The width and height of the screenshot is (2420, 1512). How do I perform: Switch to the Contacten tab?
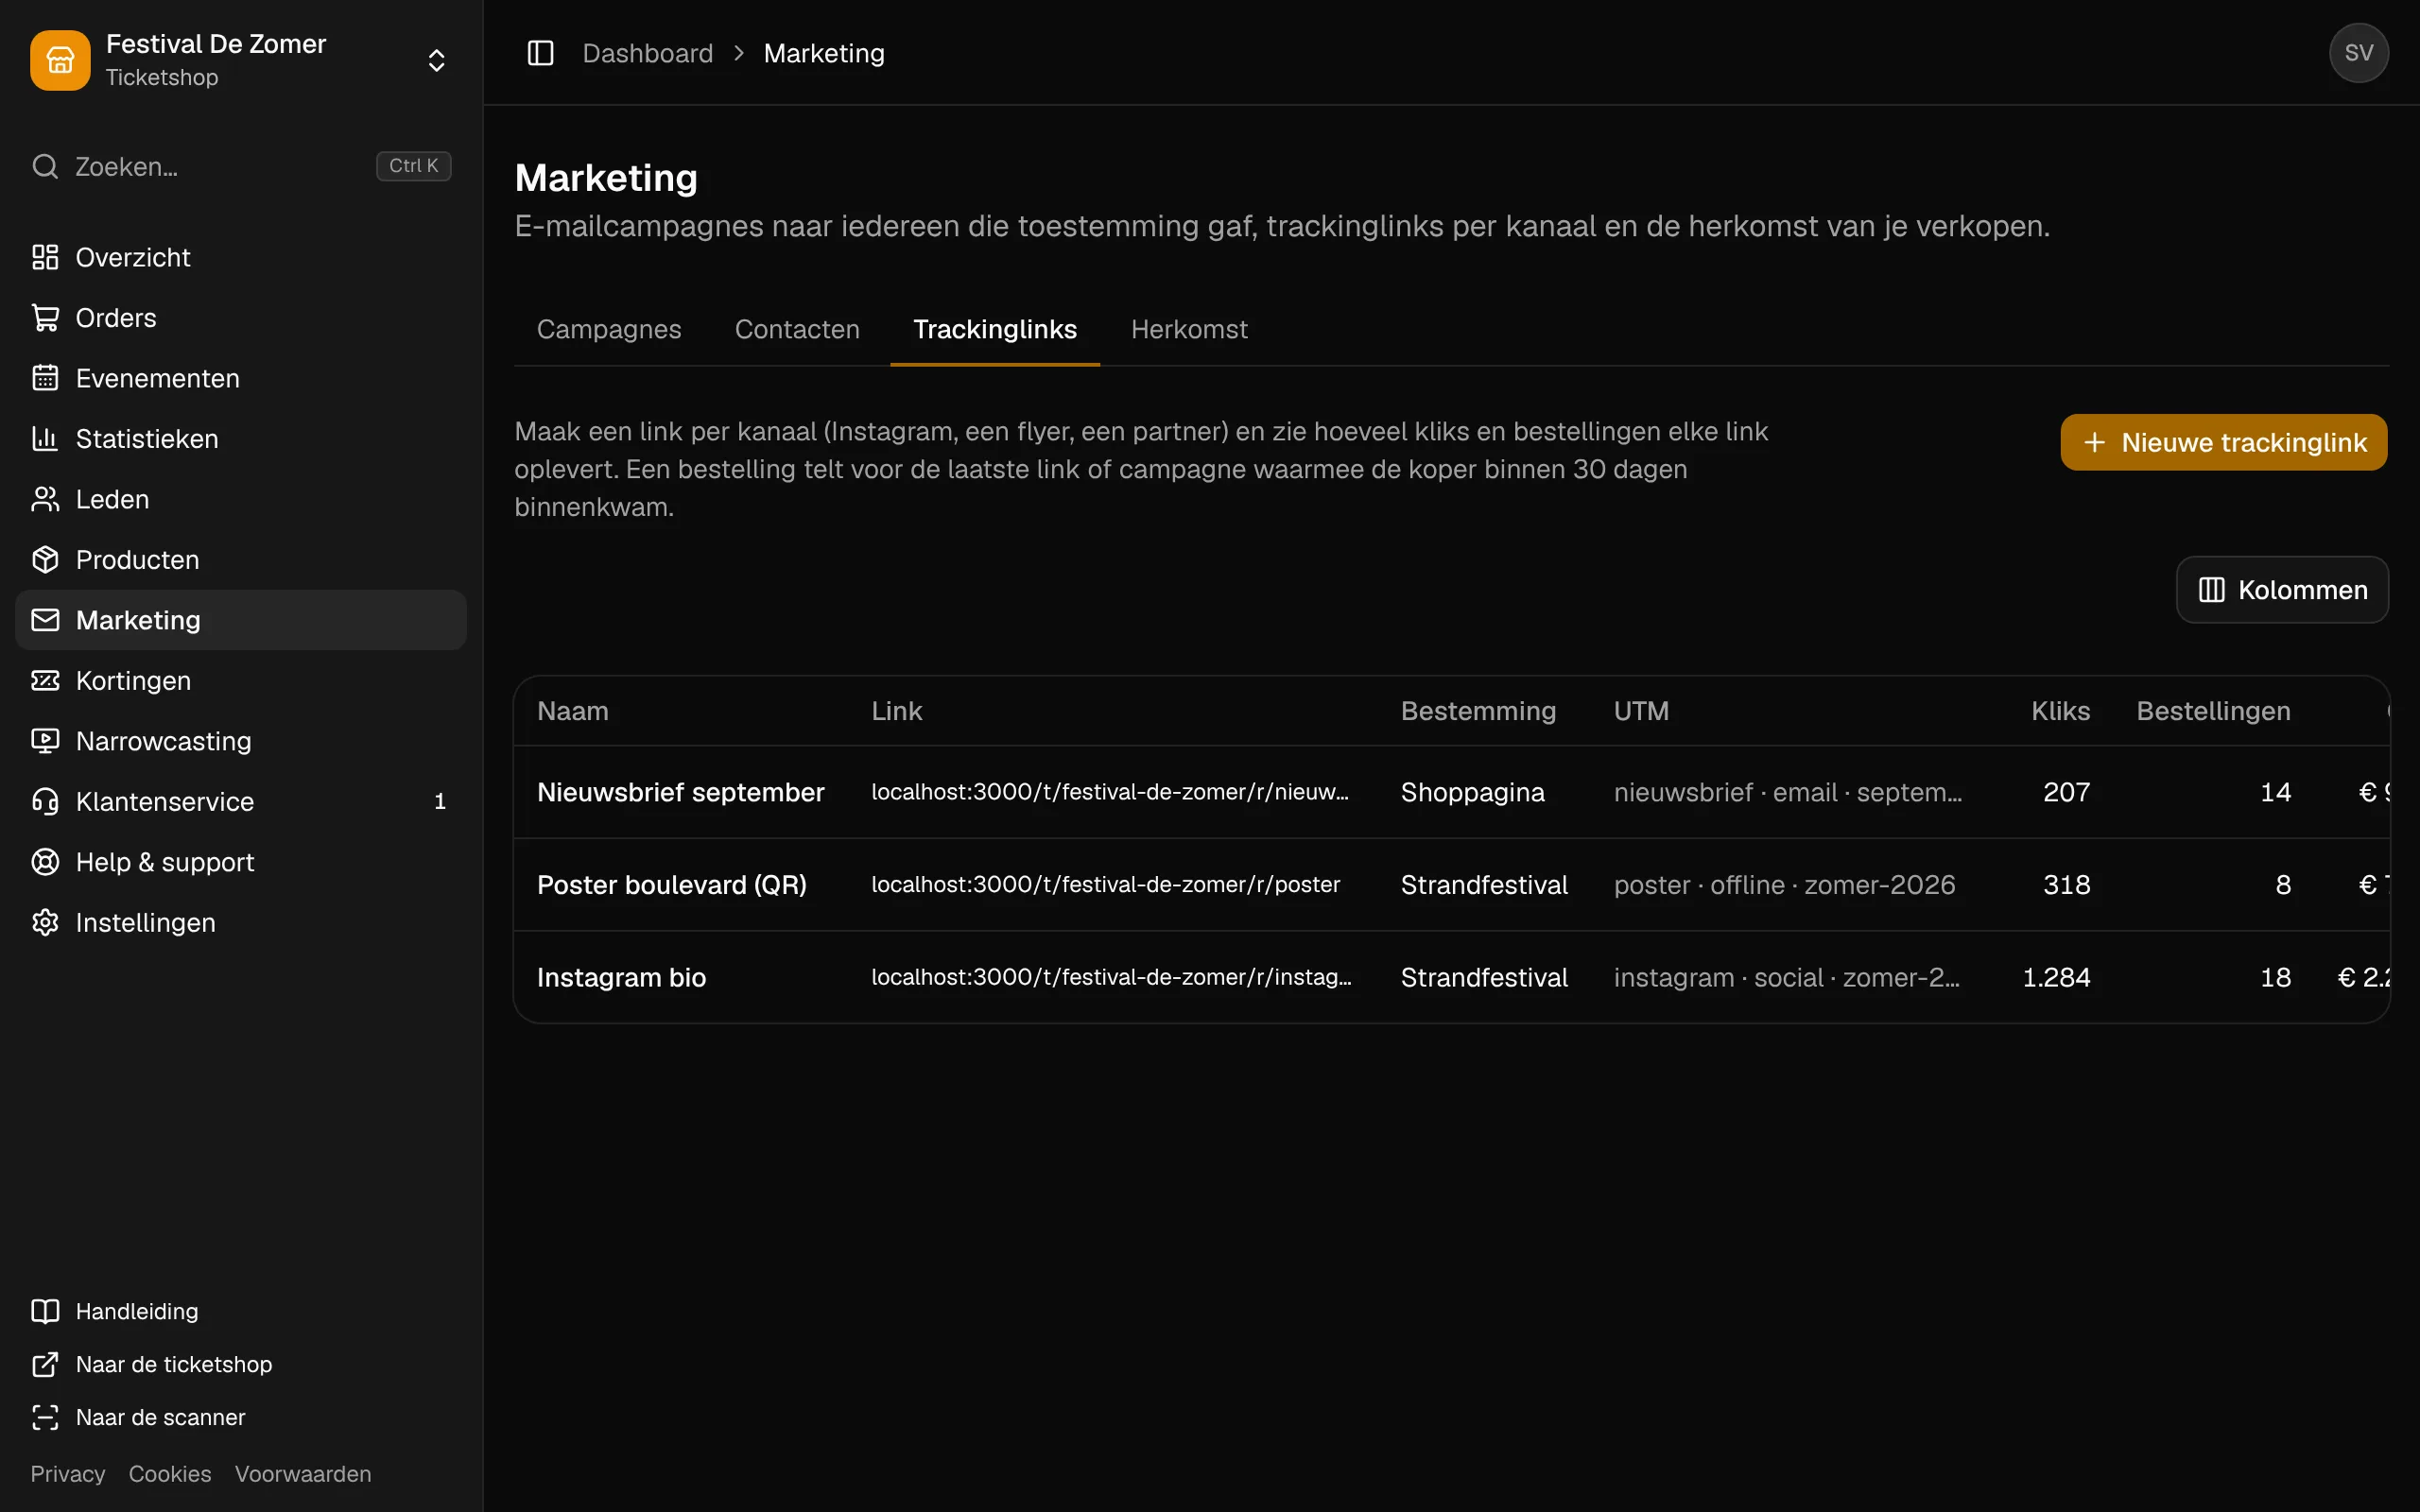pyautogui.click(x=797, y=329)
